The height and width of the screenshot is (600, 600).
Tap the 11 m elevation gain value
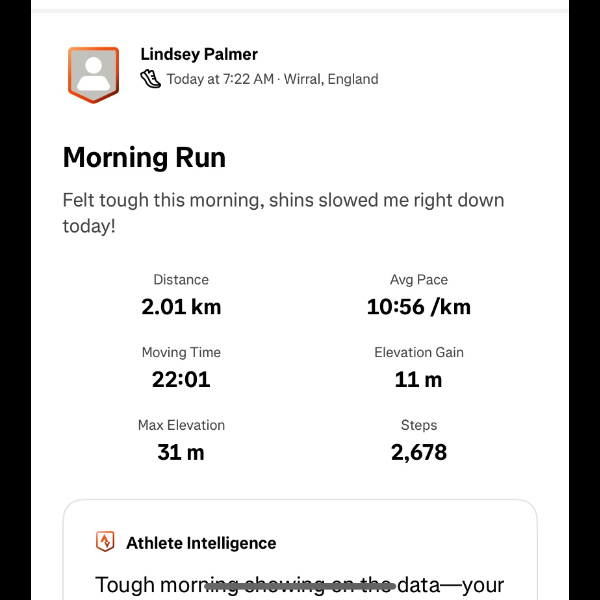point(419,380)
